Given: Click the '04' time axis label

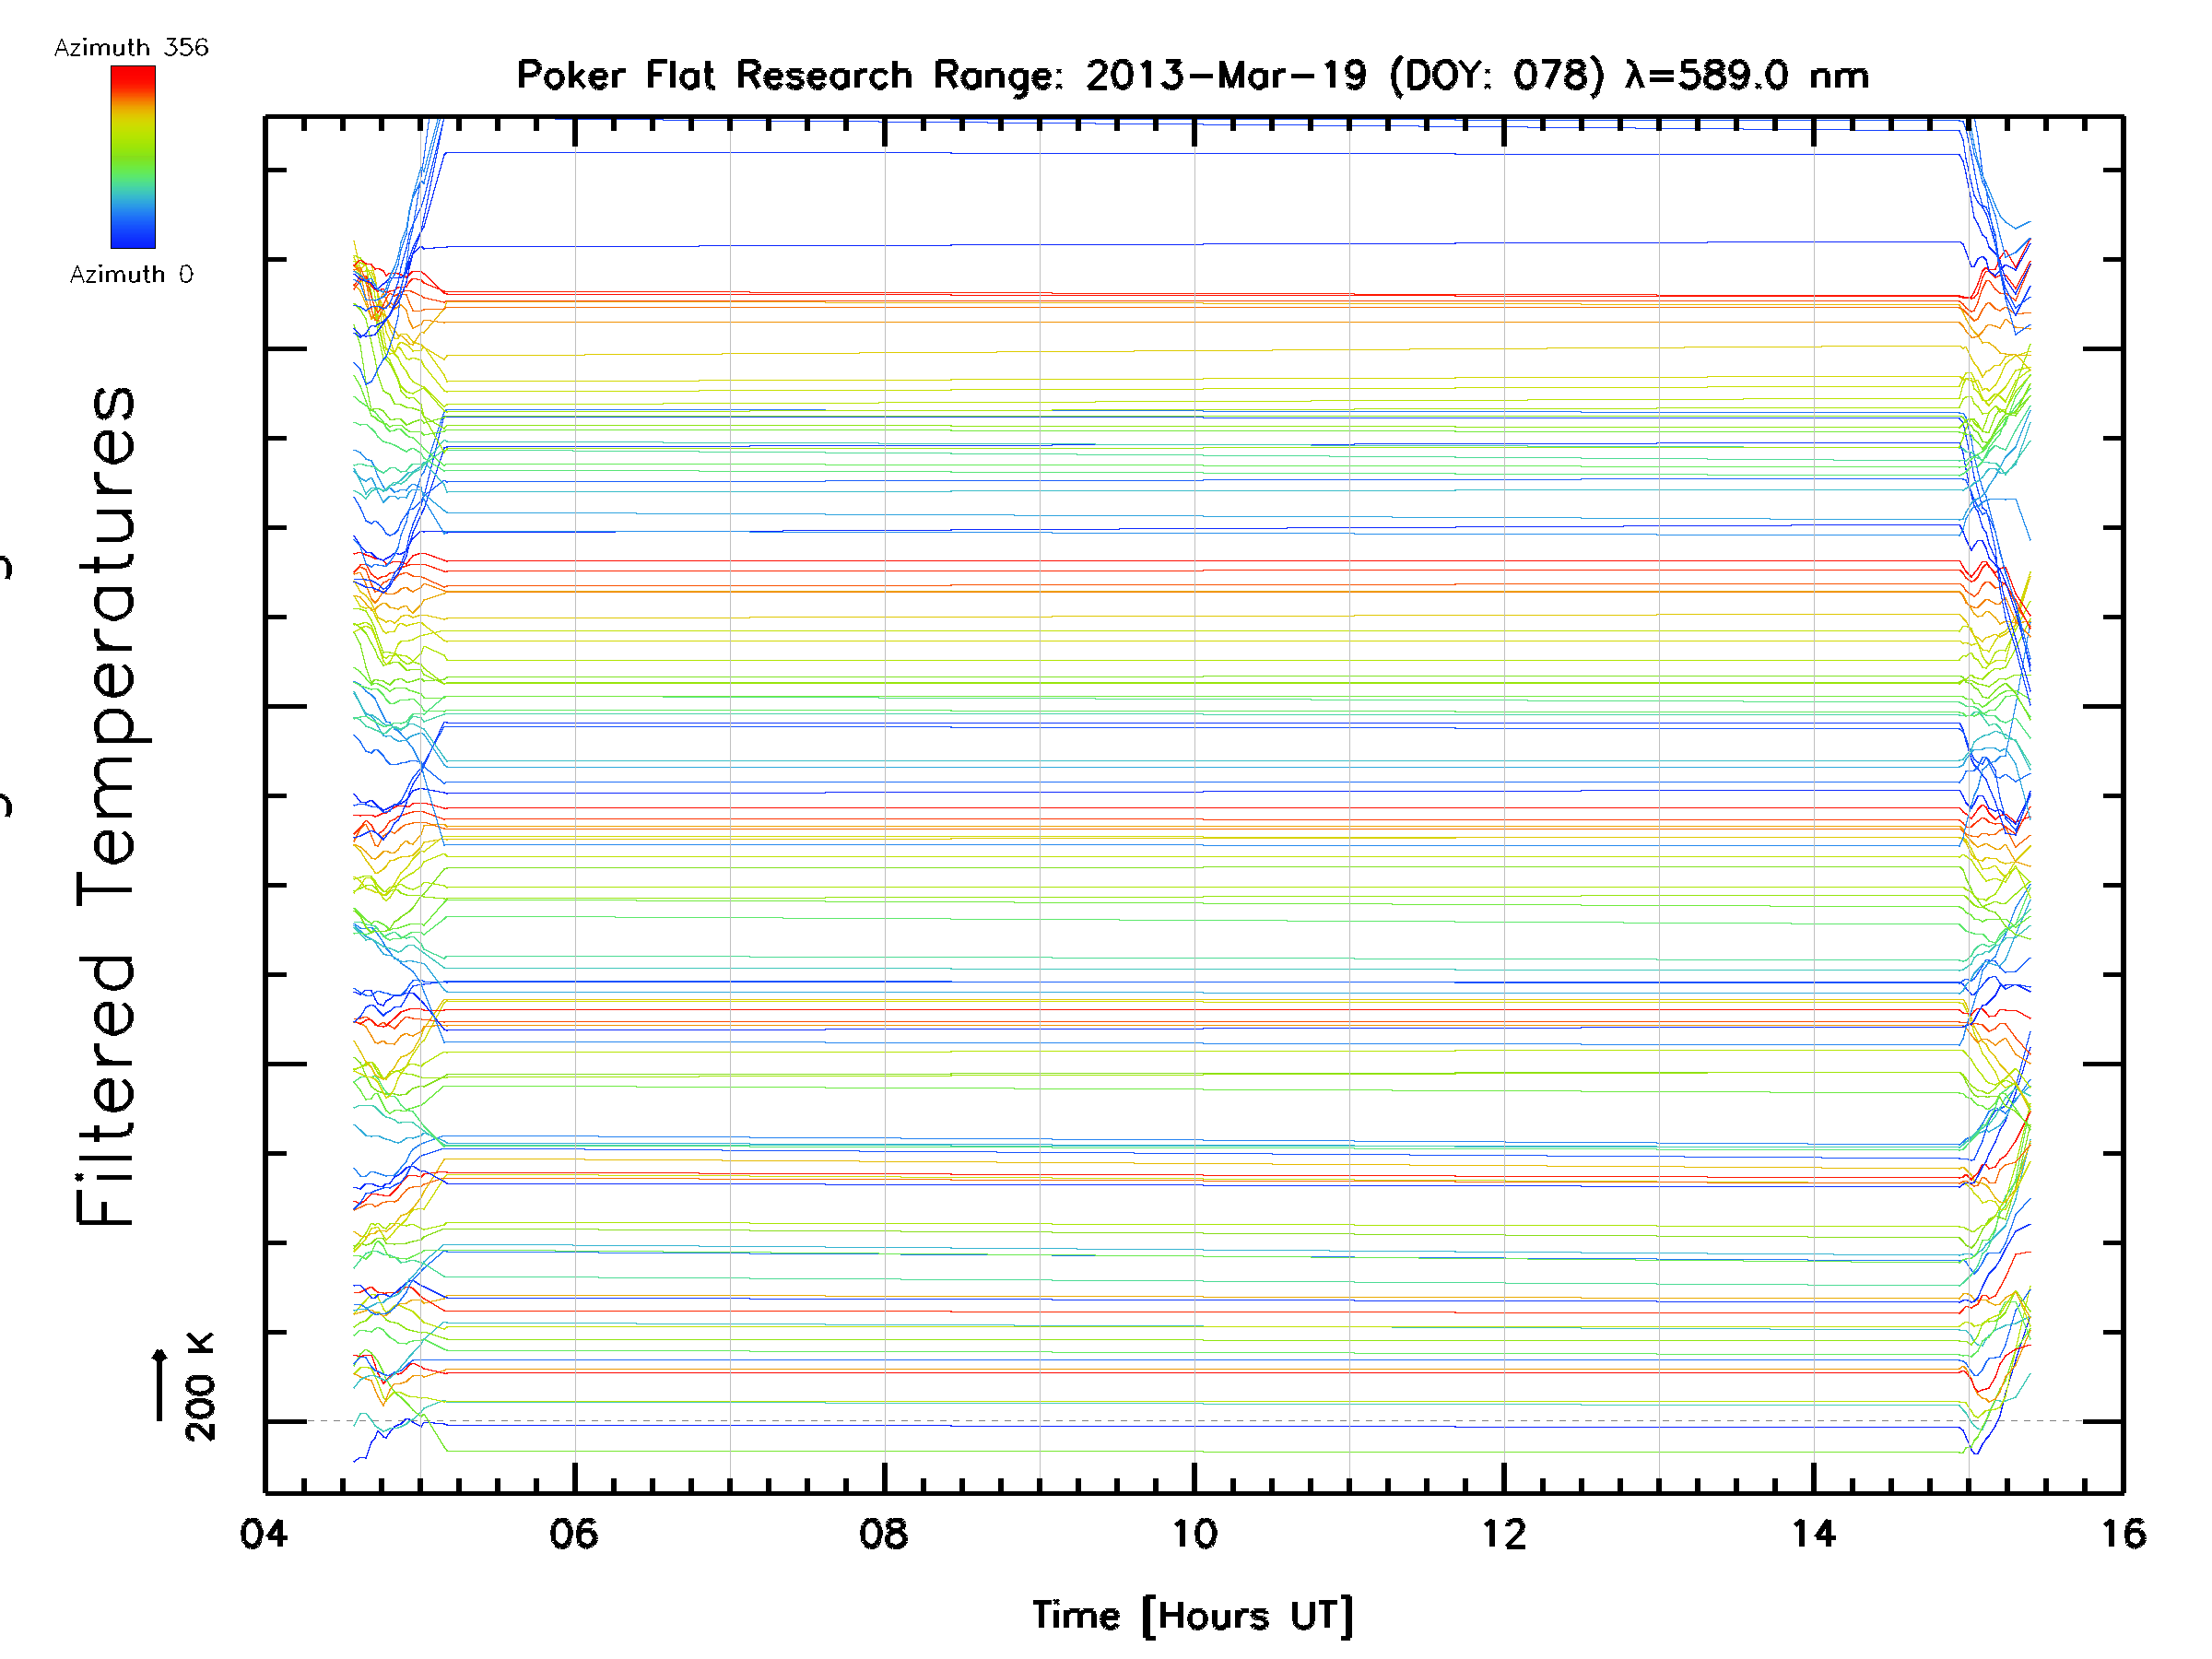Looking at the screenshot, I should click(264, 1534).
